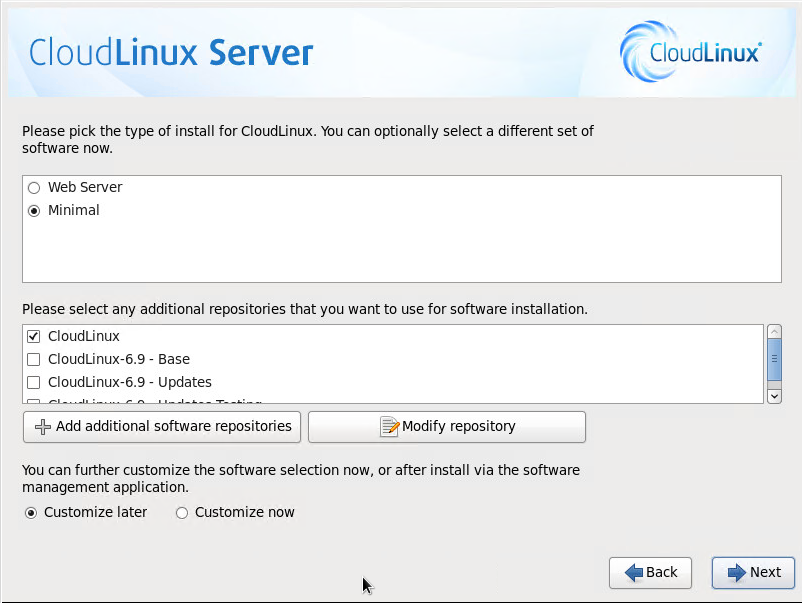Click the plus icon on Add repositories button
The height and width of the screenshot is (603, 802).
tap(42, 427)
